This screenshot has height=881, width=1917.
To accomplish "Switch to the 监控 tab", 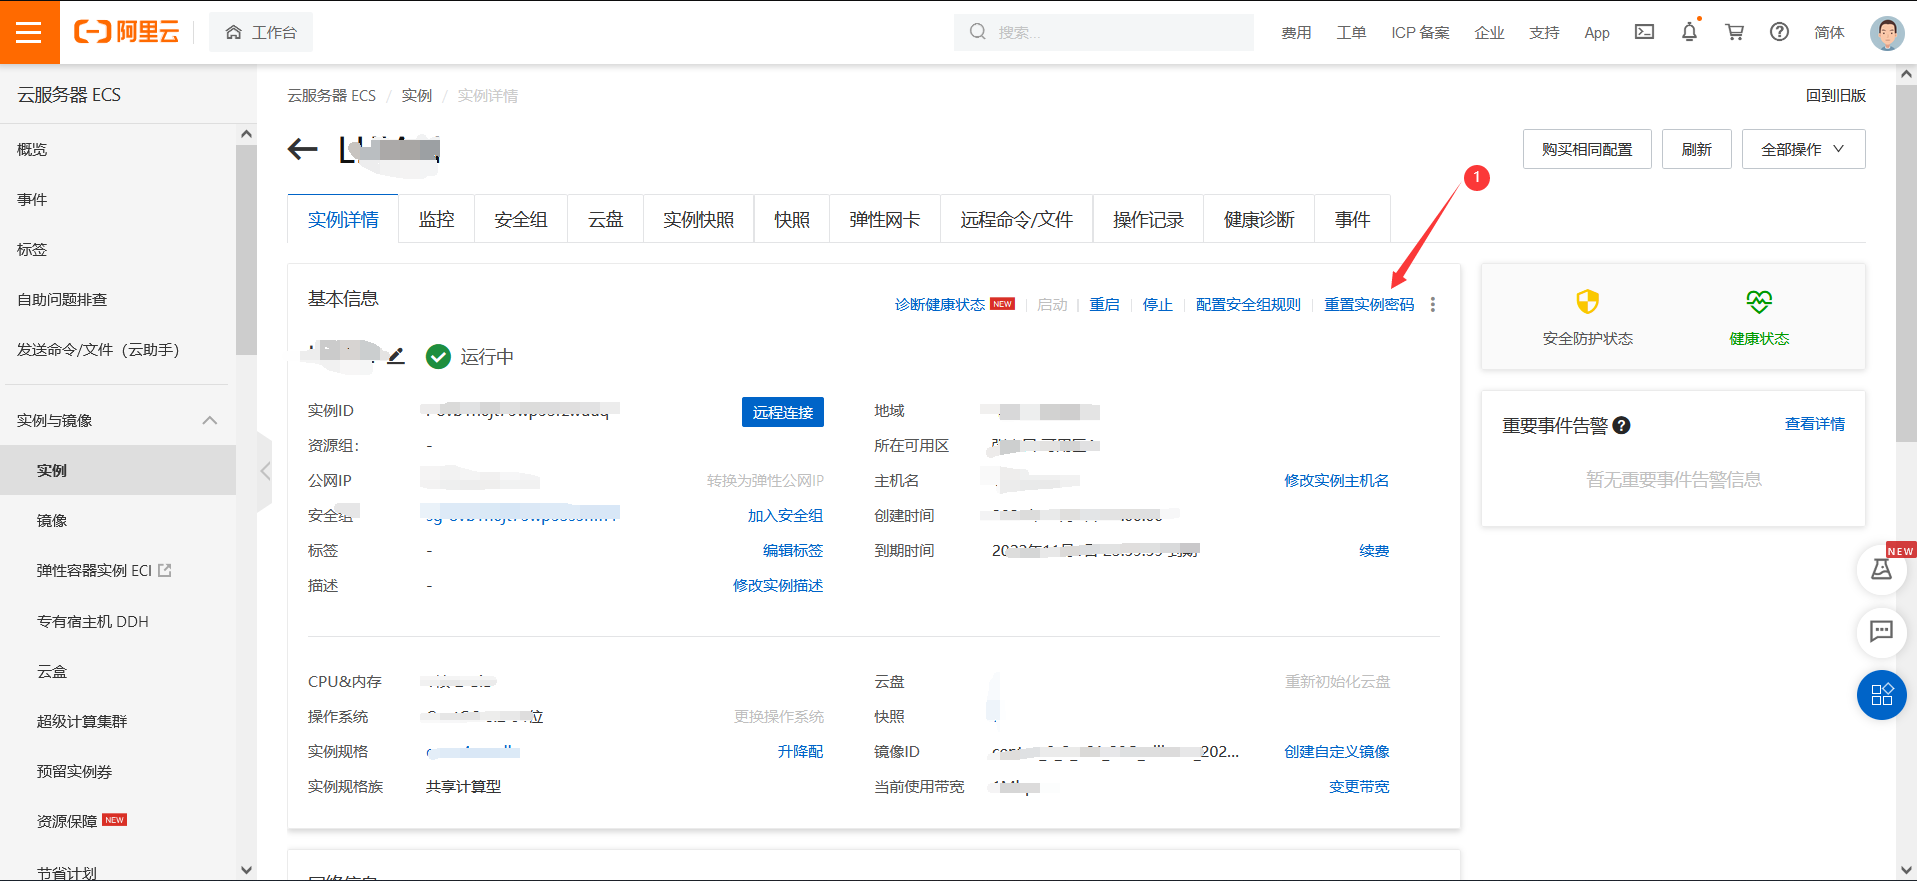I will point(436,219).
